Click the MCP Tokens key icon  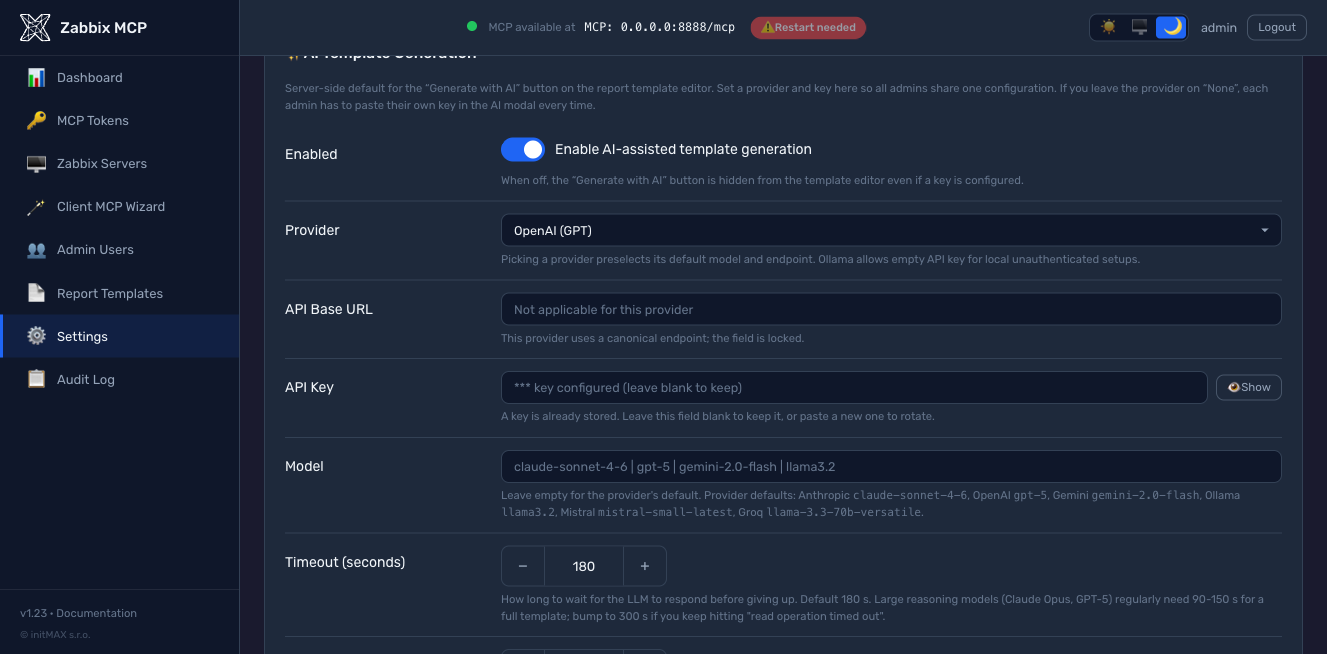click(36, 120)
